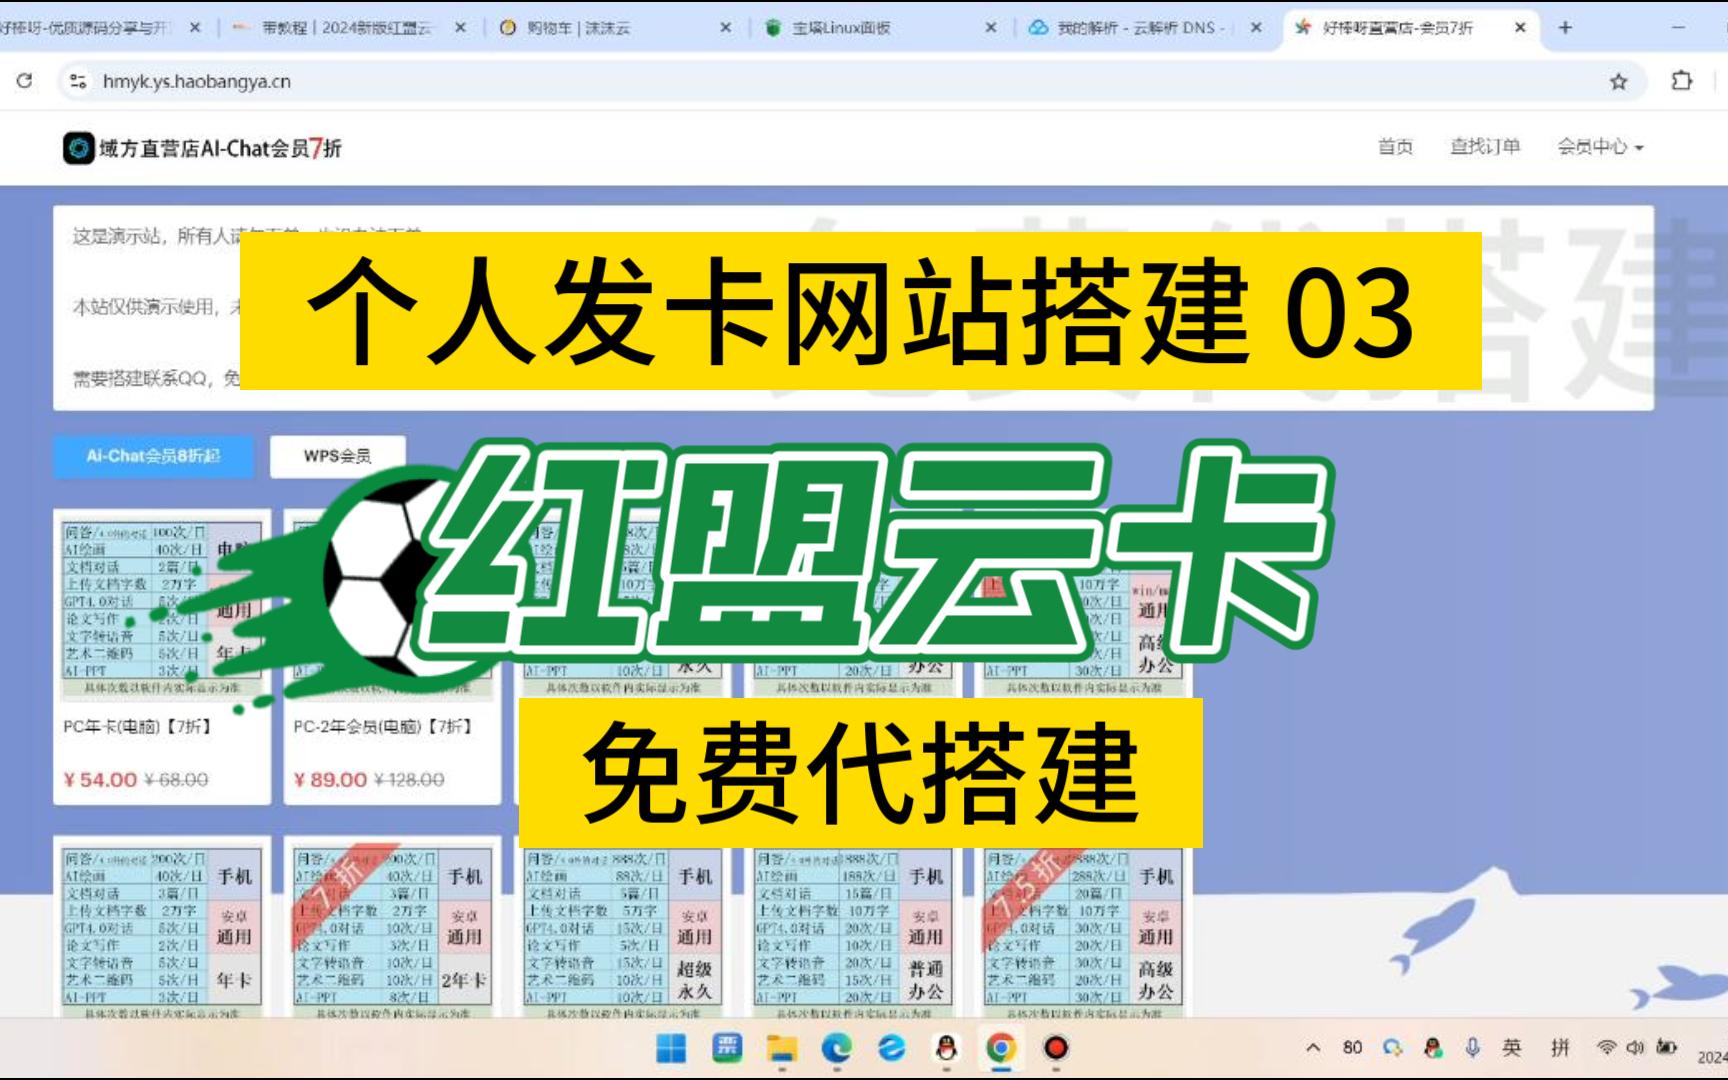Open a new browser tab with plus
This screenshot has height=1080, width=1728.
click(x=1565, y=28)
